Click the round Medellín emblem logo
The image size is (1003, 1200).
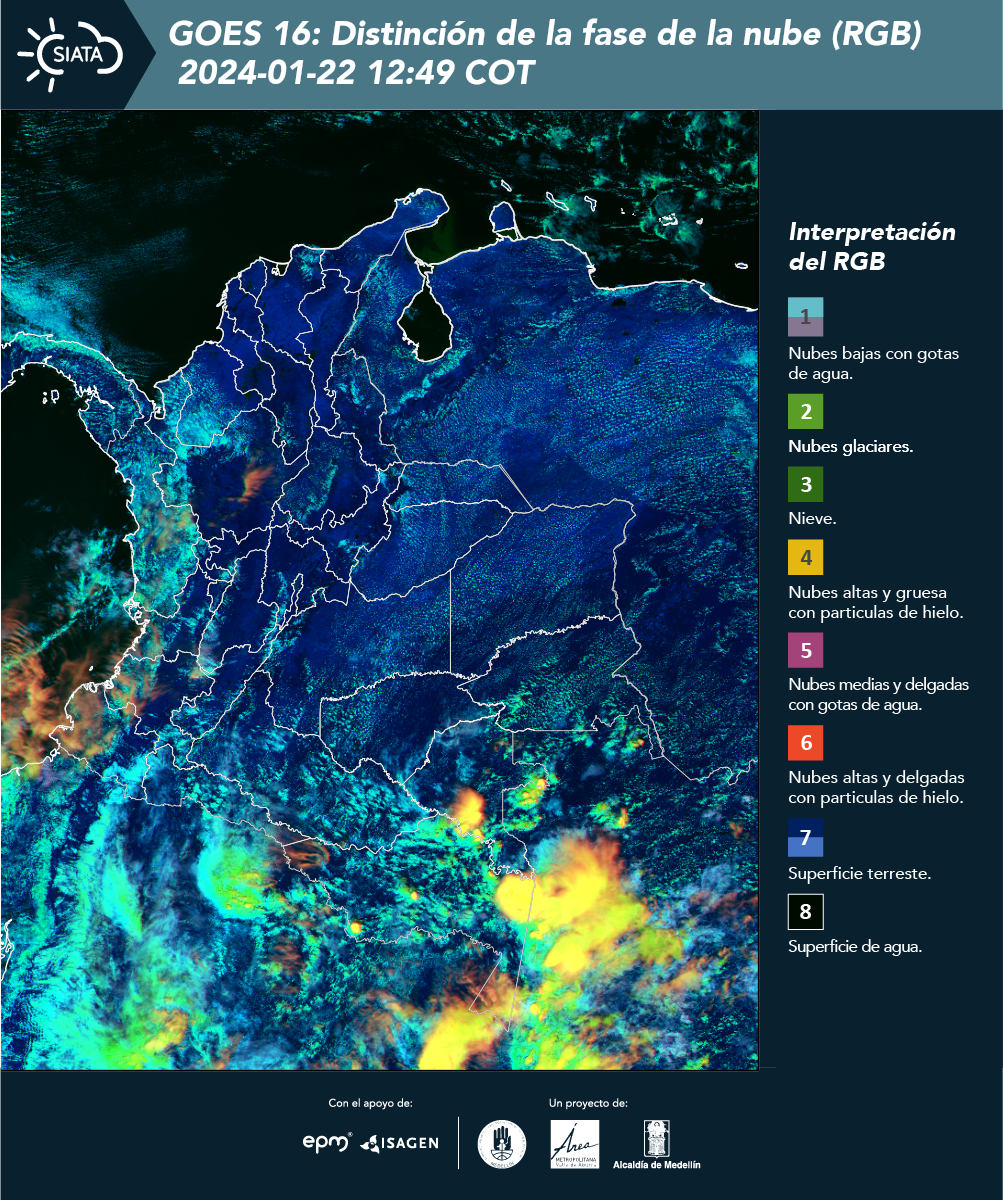(x=502, y=1143)
